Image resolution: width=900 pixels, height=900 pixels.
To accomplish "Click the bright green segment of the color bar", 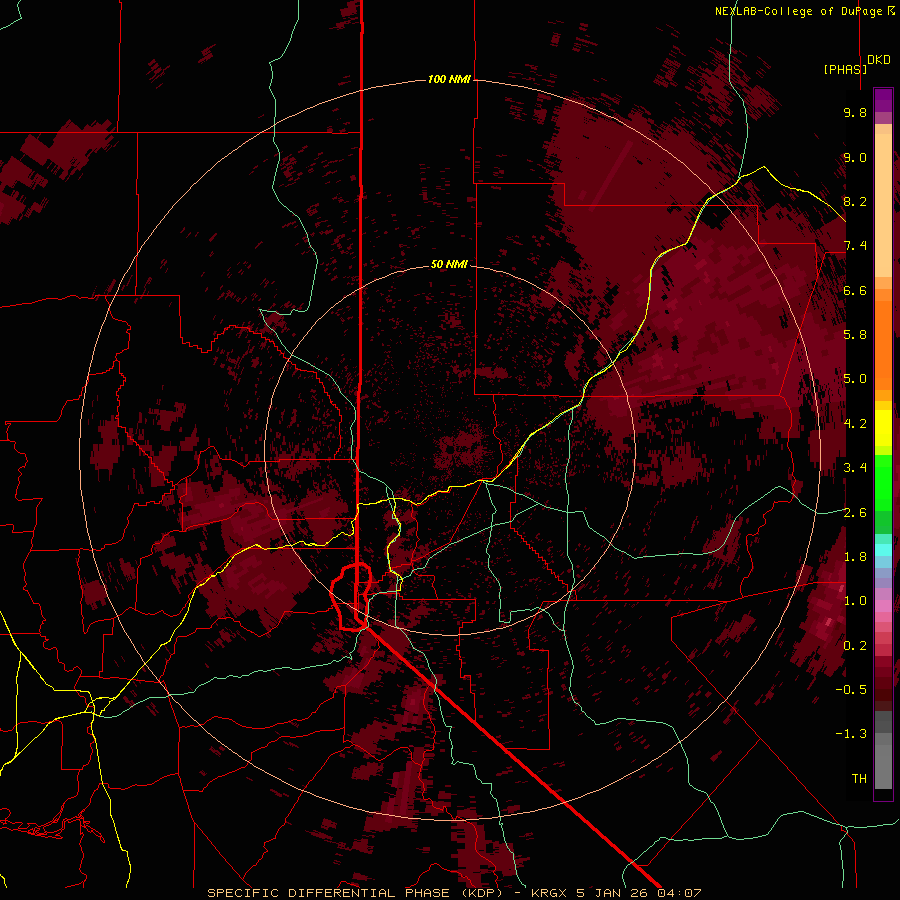I will coord(883,482).
